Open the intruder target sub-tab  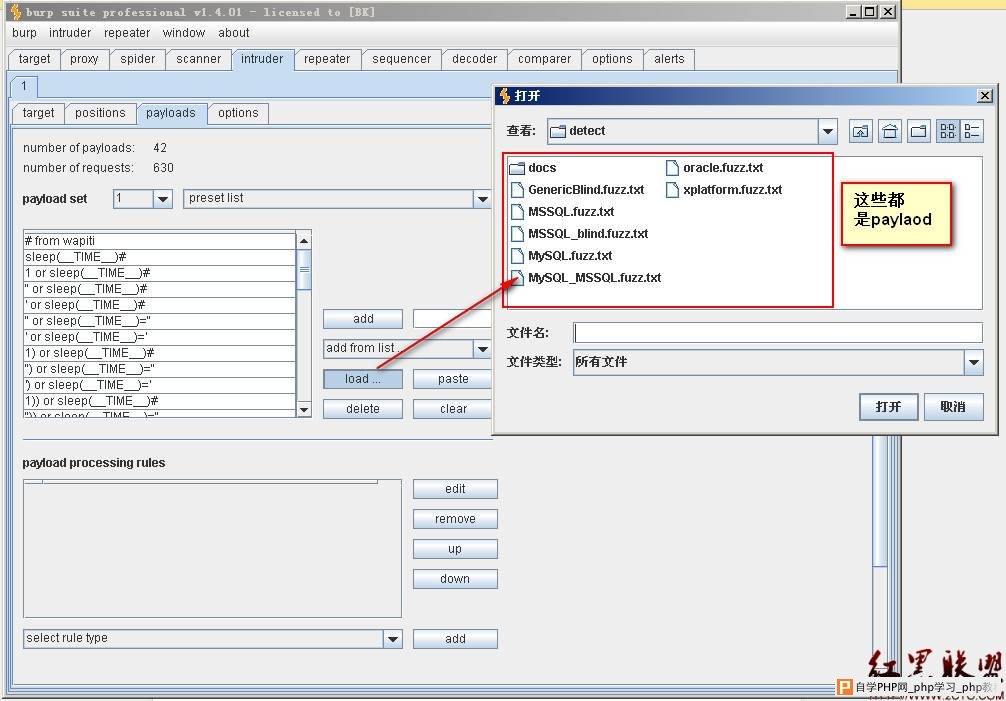(38, 113)
